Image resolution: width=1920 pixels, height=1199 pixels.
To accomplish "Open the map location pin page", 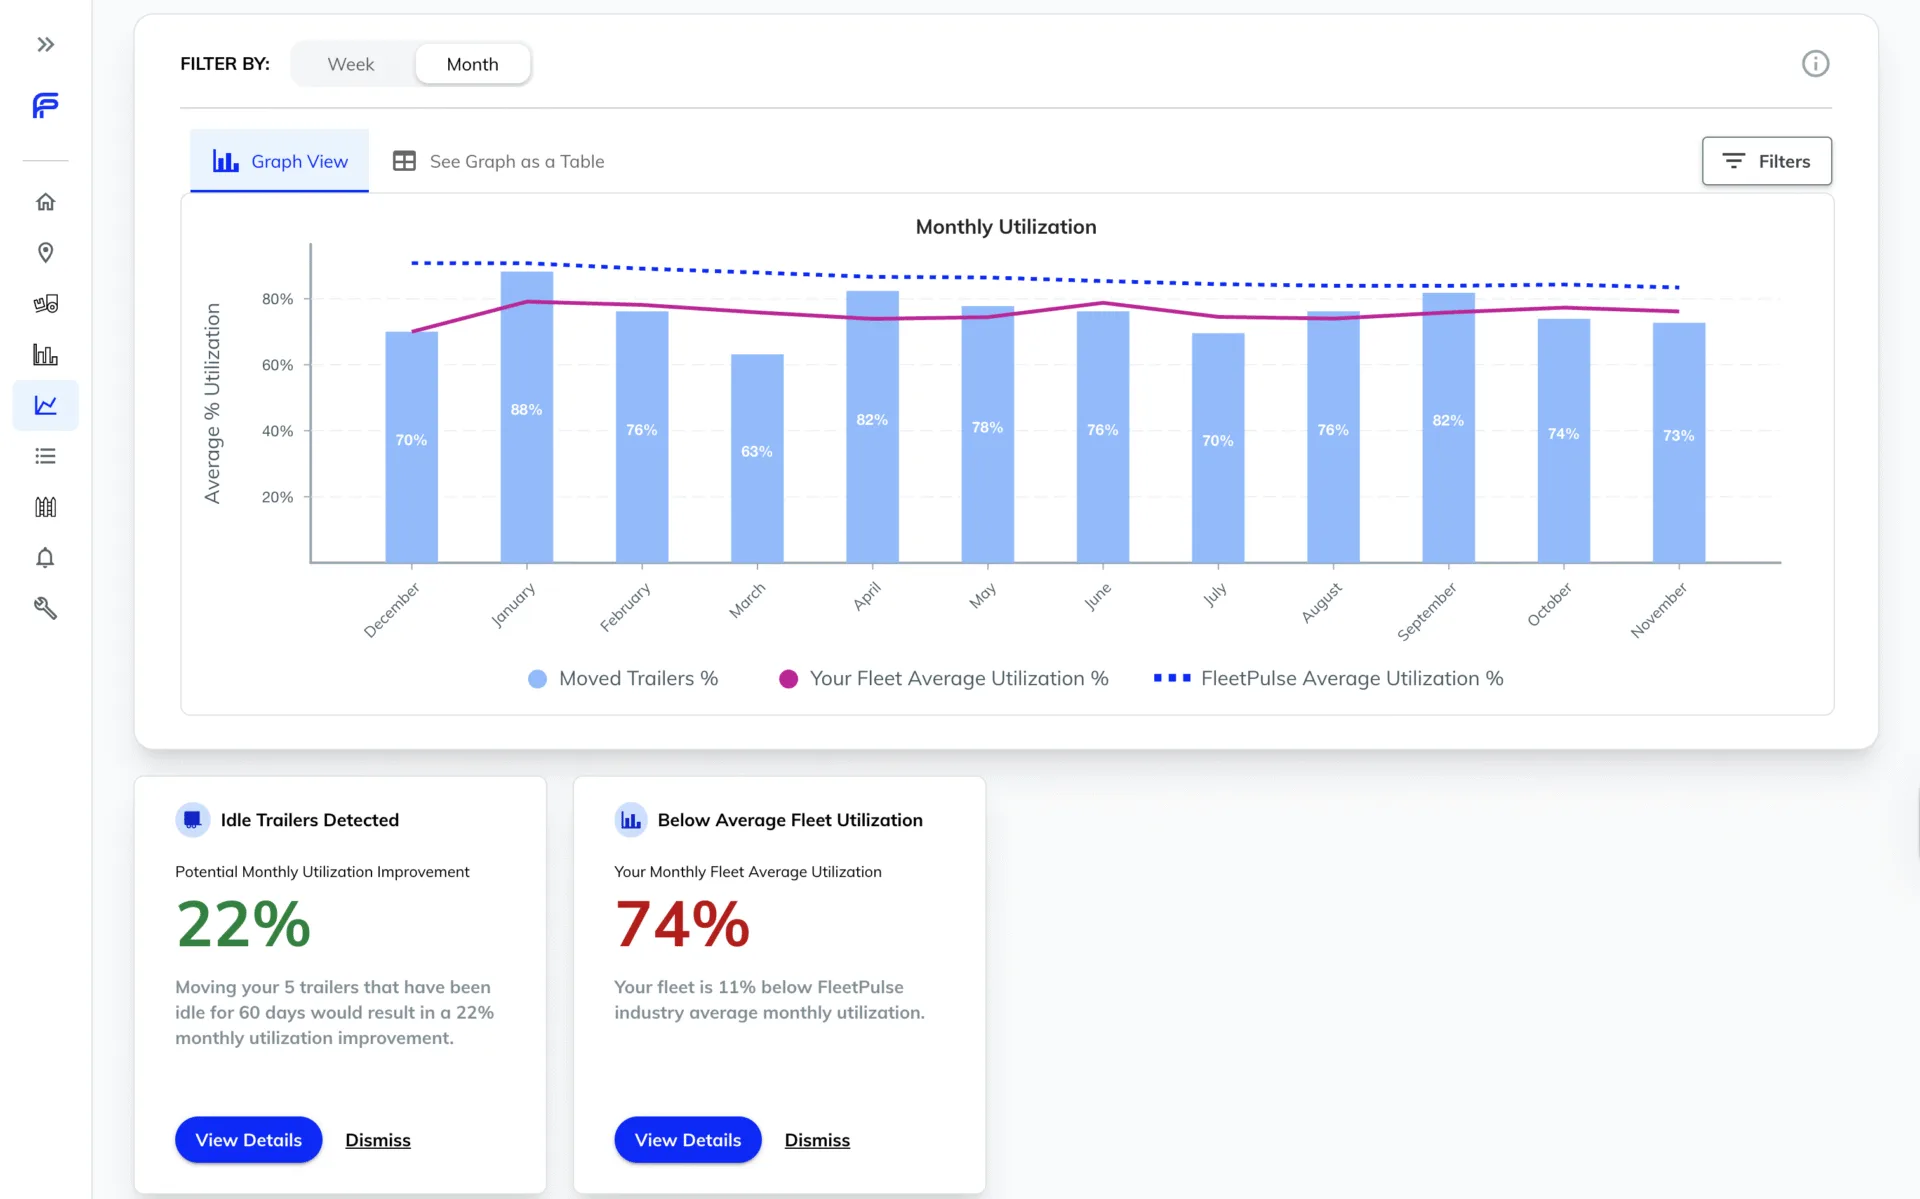I will coord(45,253).
